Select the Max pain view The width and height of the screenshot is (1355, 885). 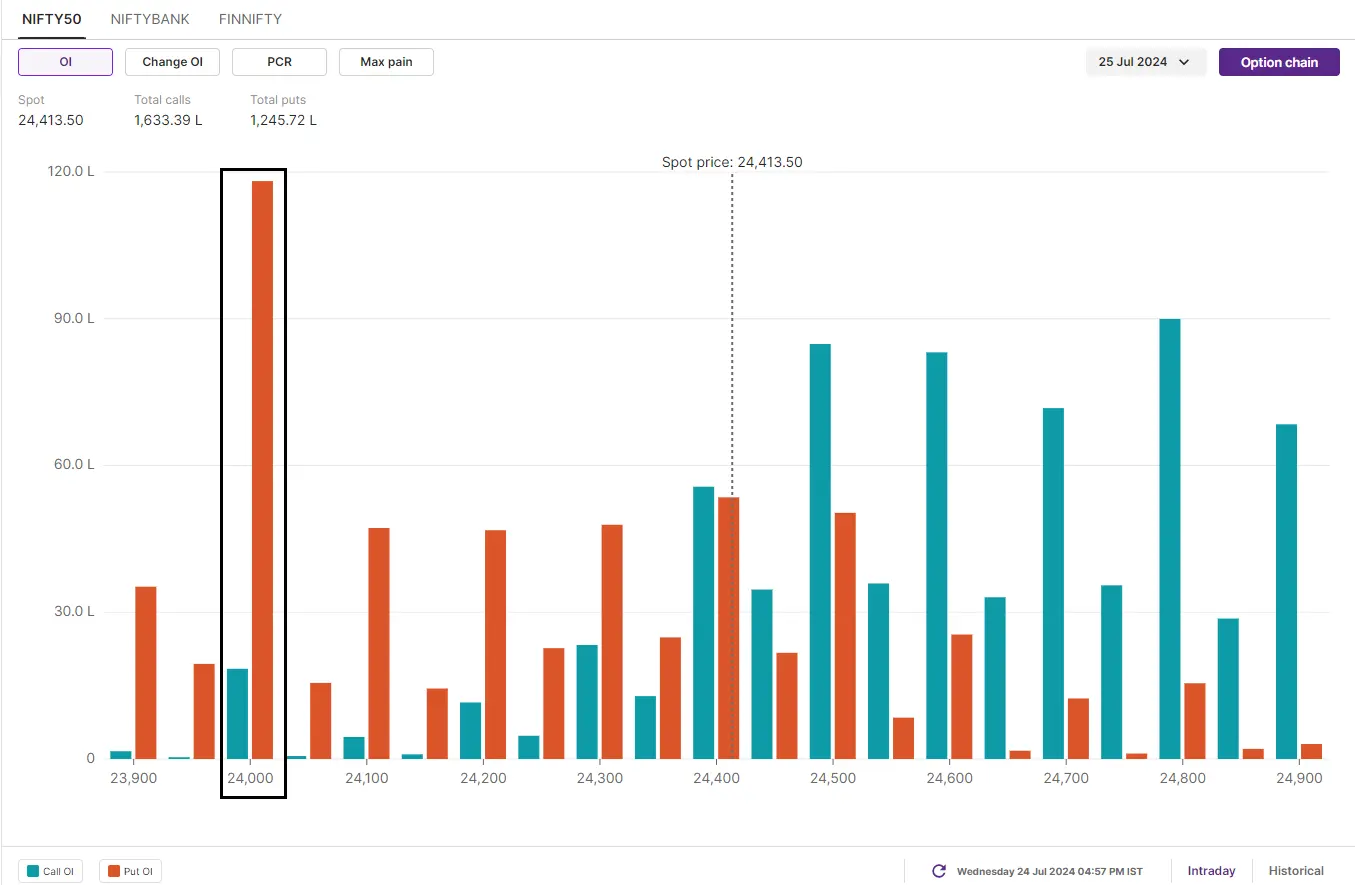pyautogui.click(x=386, y=62)
